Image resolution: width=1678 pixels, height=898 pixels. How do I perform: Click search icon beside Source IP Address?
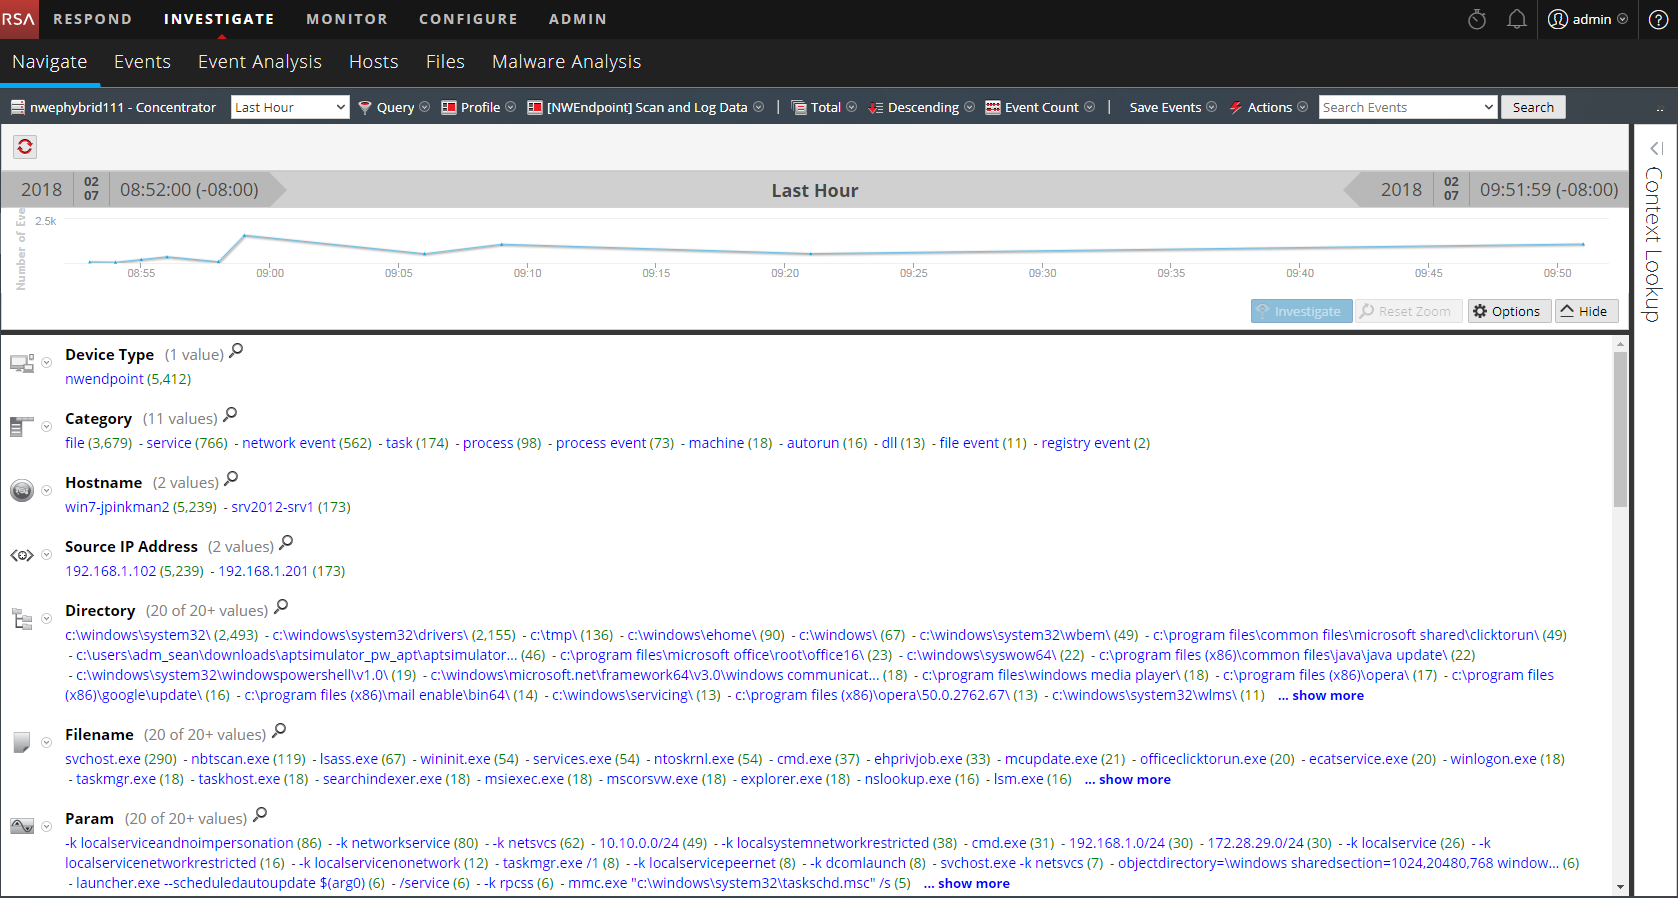(286, 543)
